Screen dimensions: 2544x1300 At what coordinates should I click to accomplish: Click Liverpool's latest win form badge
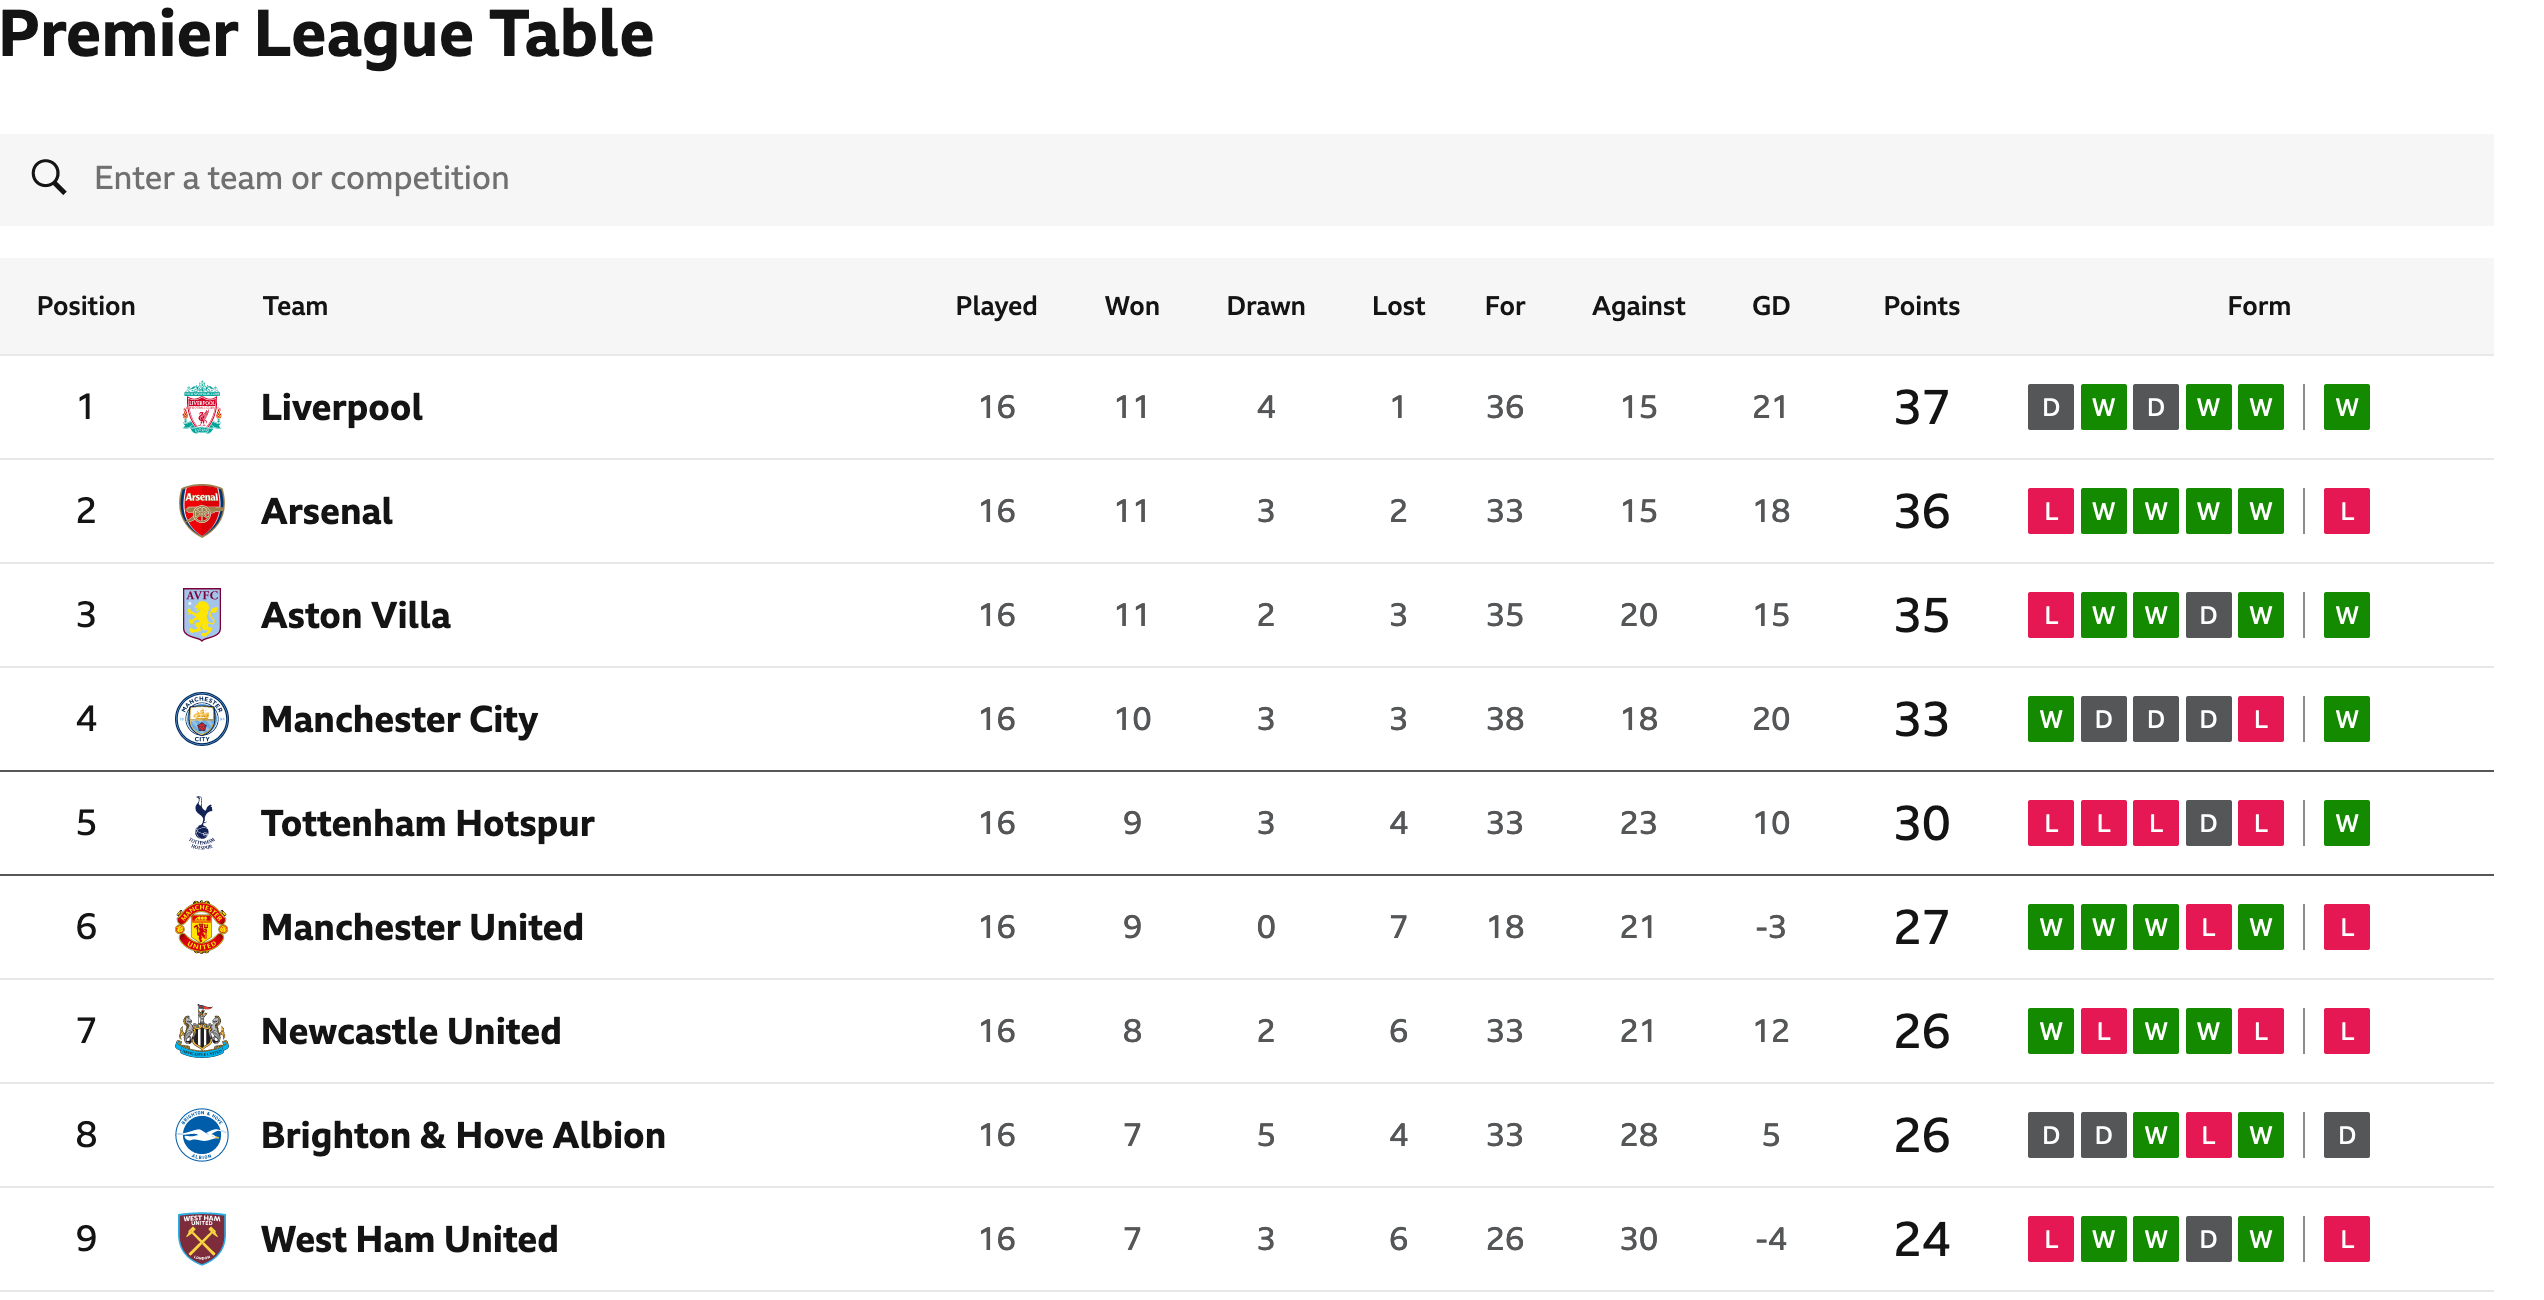click(2347, 407)
